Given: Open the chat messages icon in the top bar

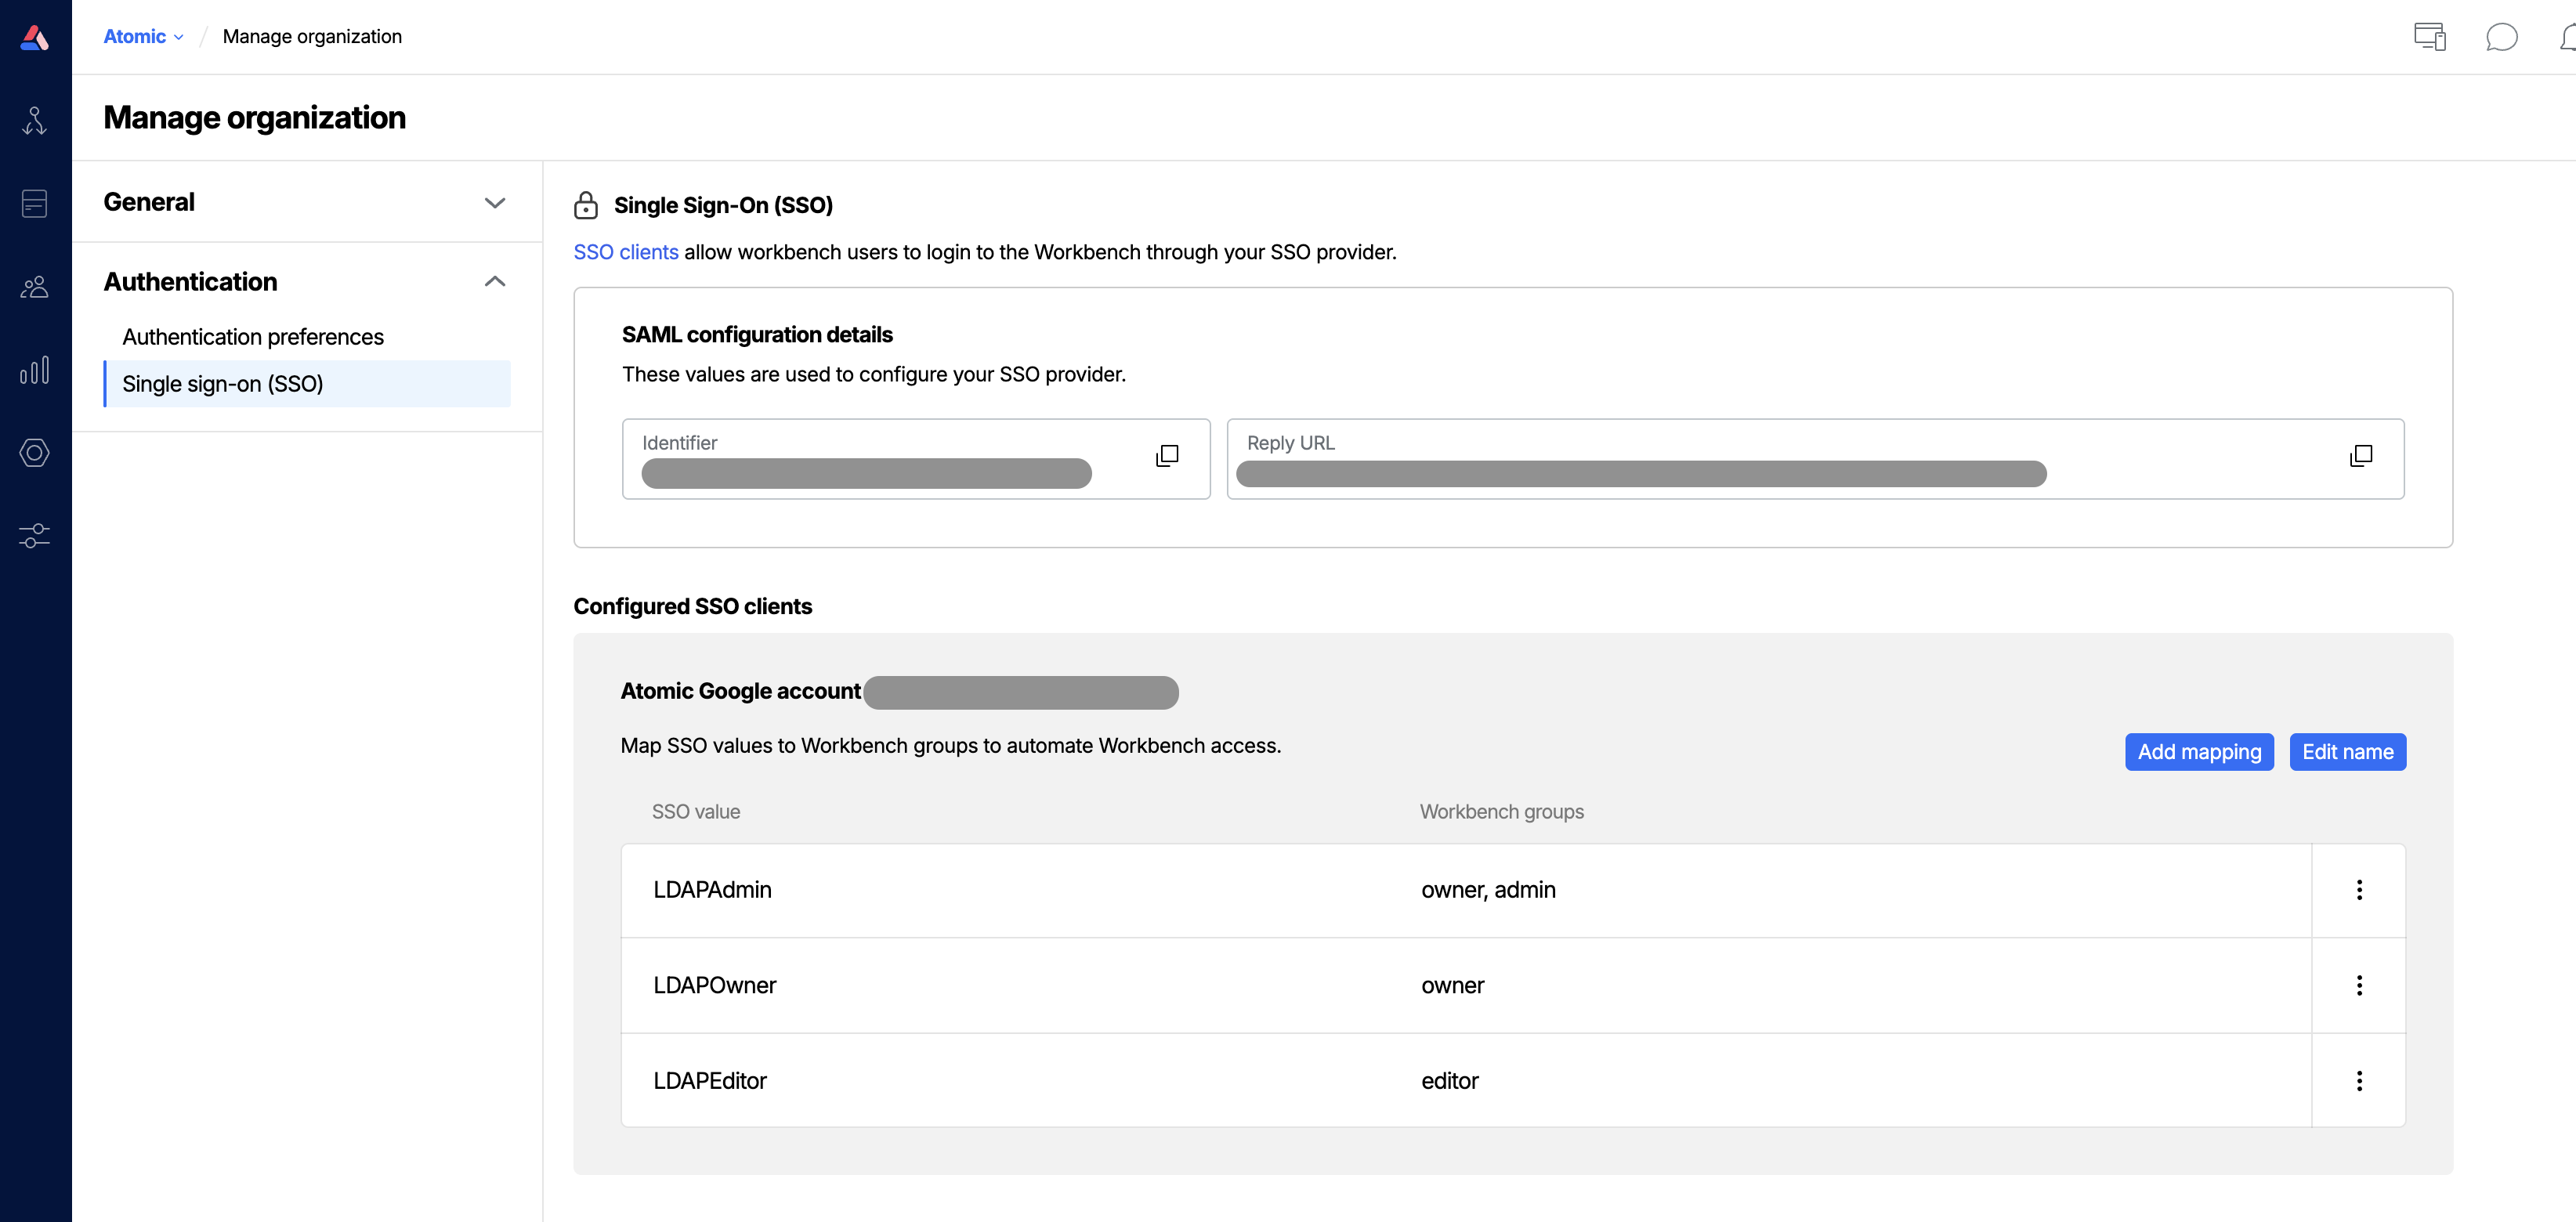Looking at the screenshot, I should pos(2503,37).
